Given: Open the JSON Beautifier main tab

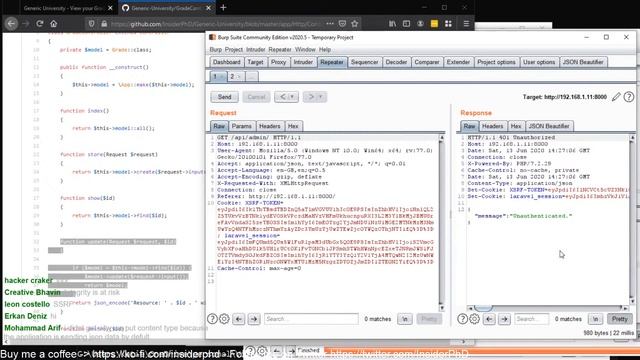Looking at the screenshot, I should pyautogui.click(x=583, y=62).
